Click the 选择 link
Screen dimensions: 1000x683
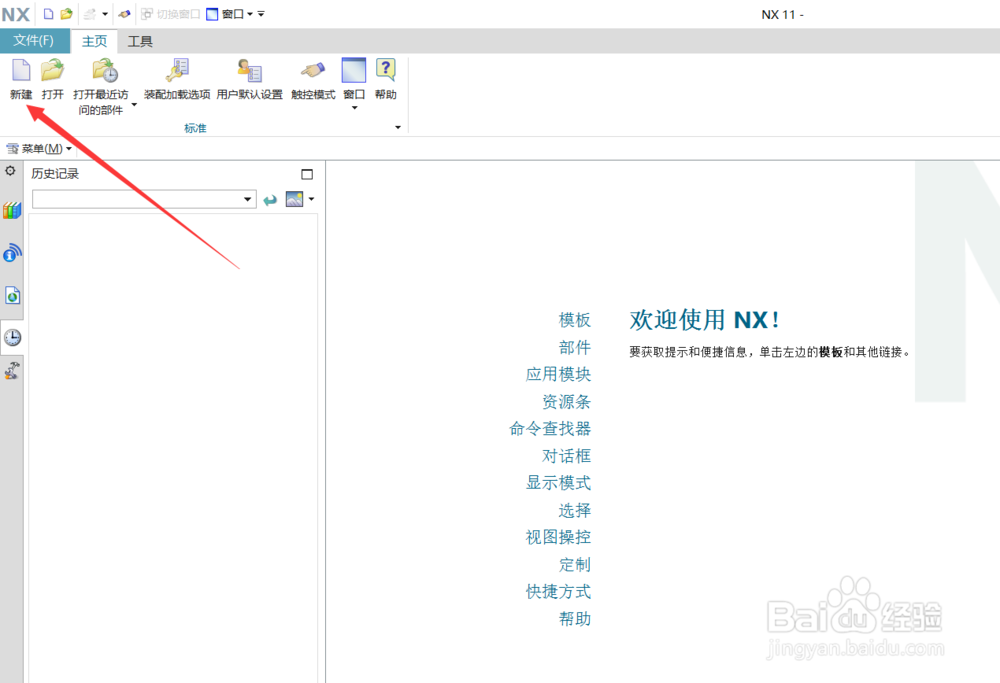click(x=575, y=510)
